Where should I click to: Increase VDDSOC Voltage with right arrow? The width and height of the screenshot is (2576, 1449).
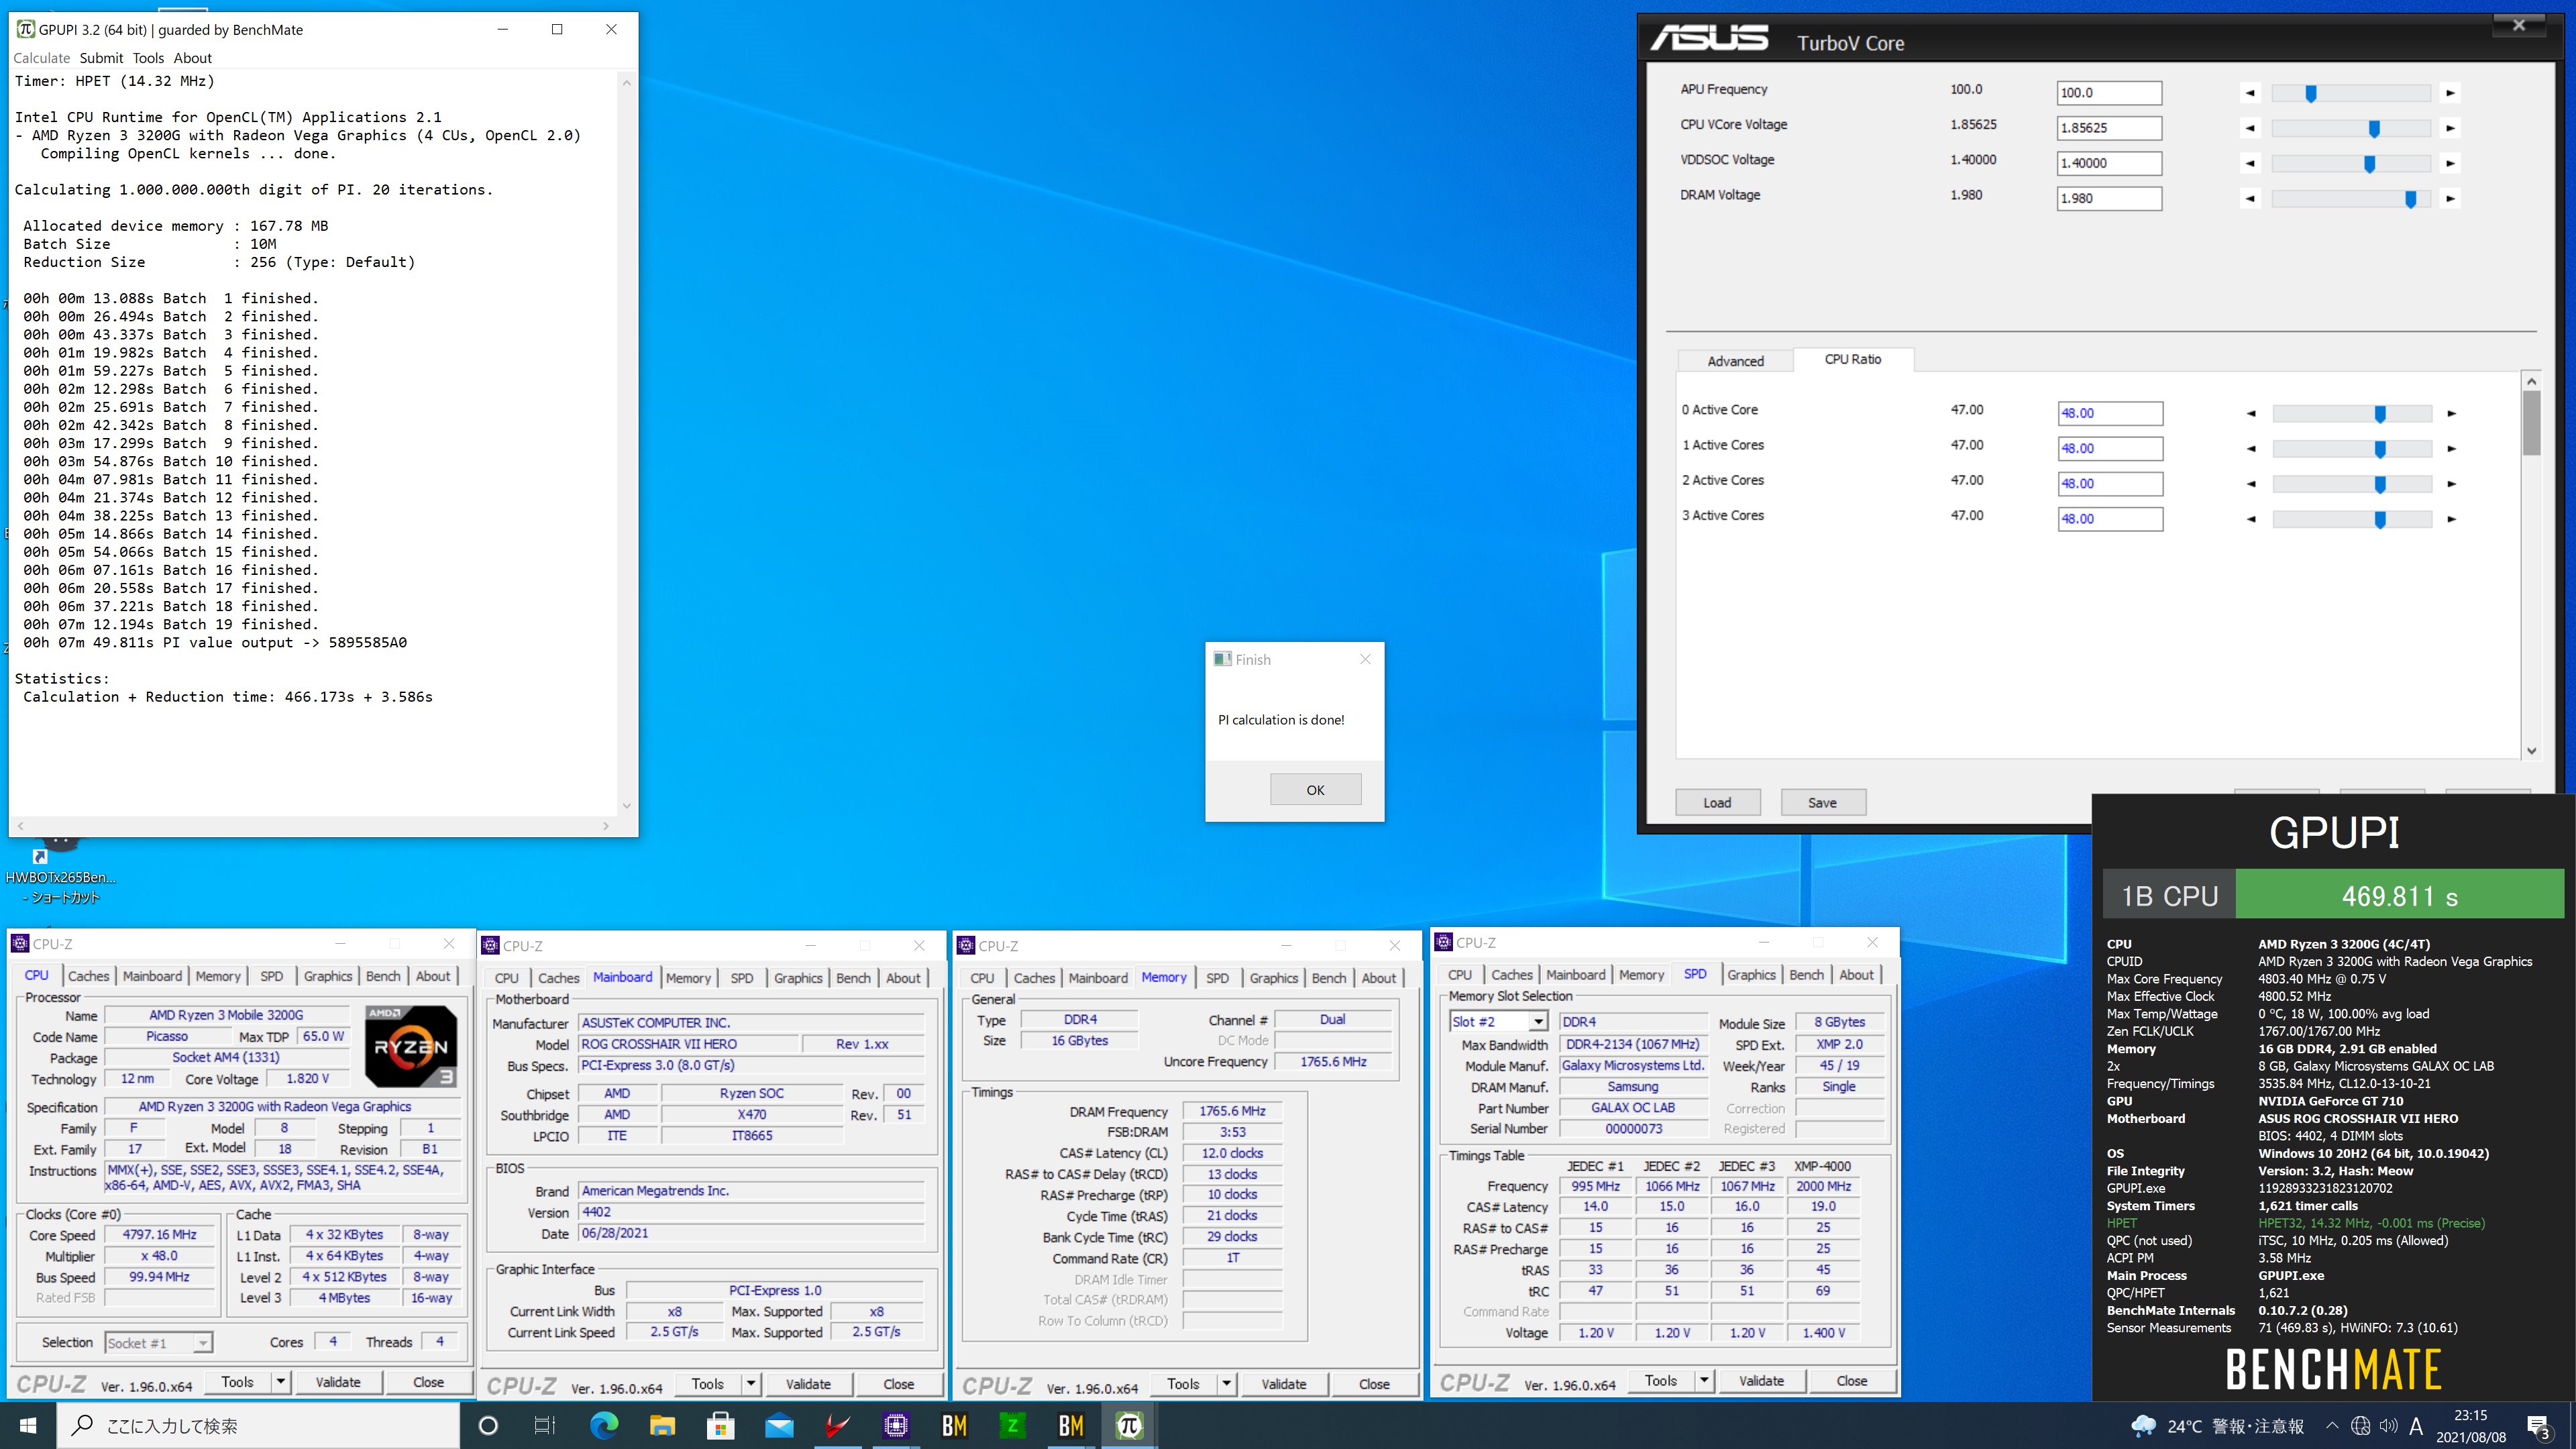[x=2450, y=163]
